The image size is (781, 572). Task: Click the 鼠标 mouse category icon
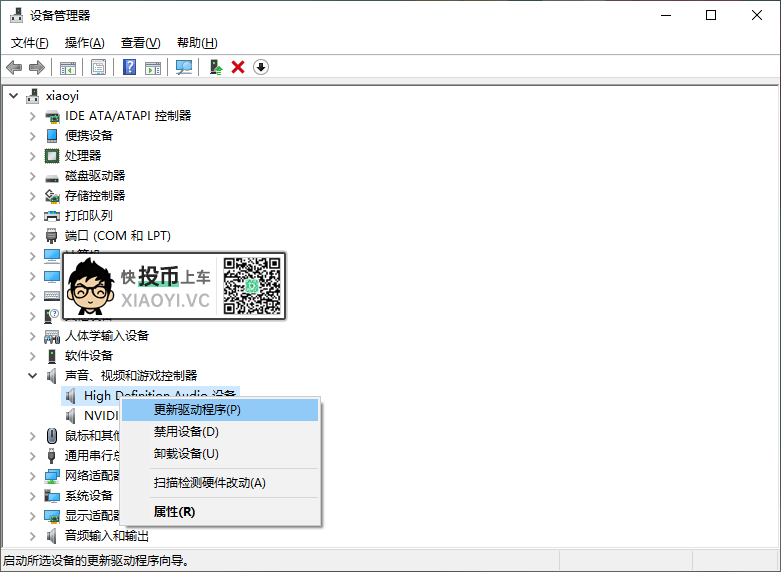tap(52, 436)
